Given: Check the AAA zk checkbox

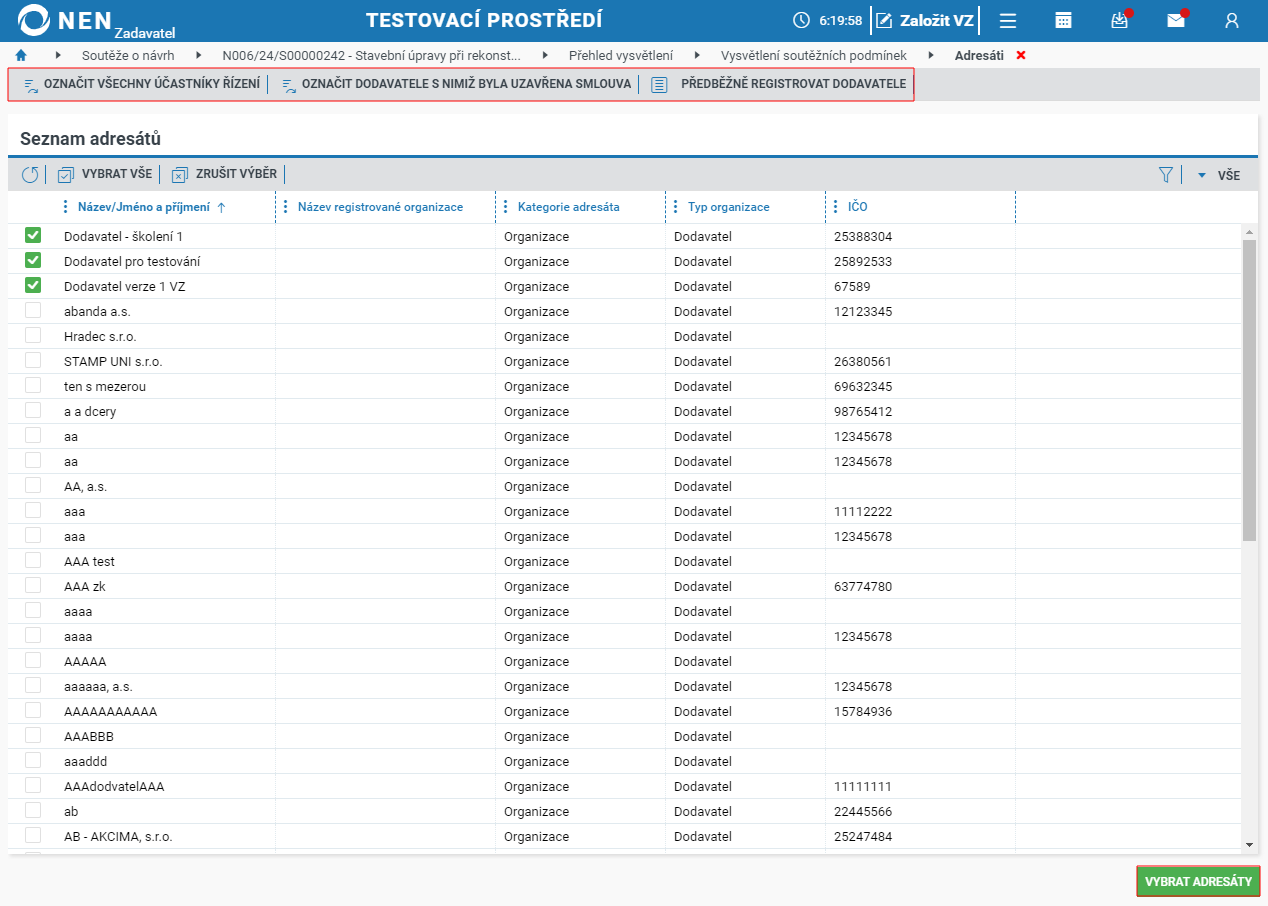Looking at the screenshot, I should (33, 585).
